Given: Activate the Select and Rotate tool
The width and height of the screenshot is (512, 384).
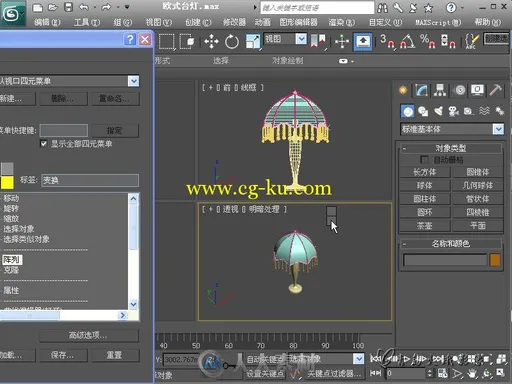Looking at the screenshot, I should click(x=232, y=42).
